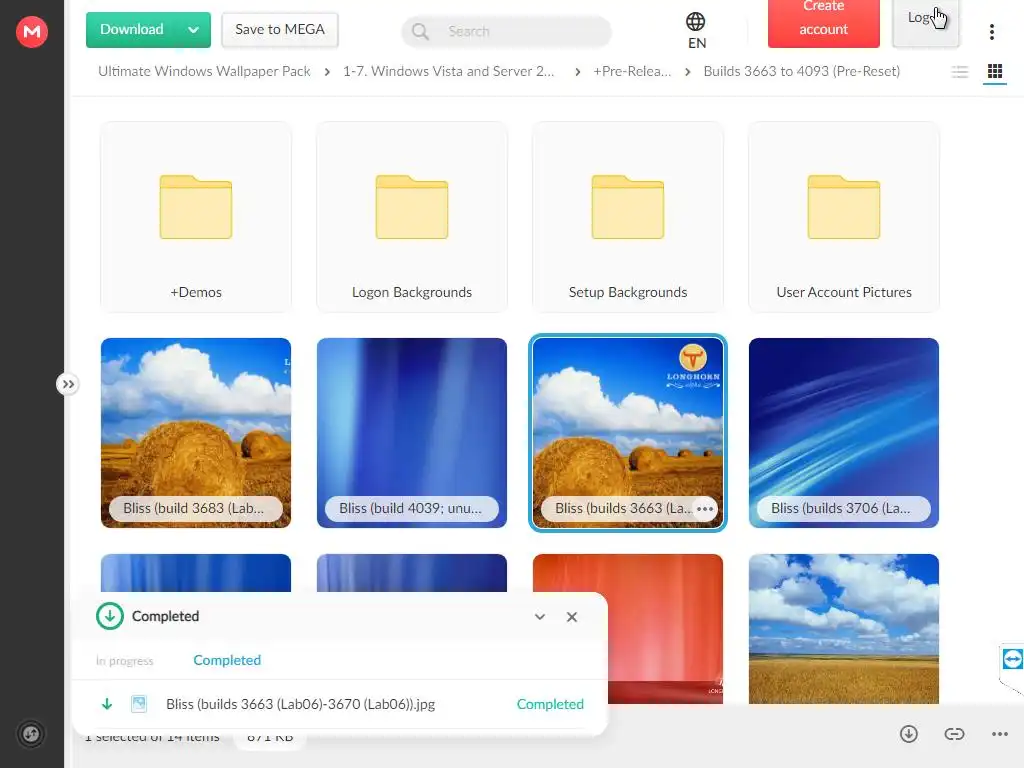The image size is (1024, 768).
Task: Open the +Demos folder
Action: tap(196, 217)
